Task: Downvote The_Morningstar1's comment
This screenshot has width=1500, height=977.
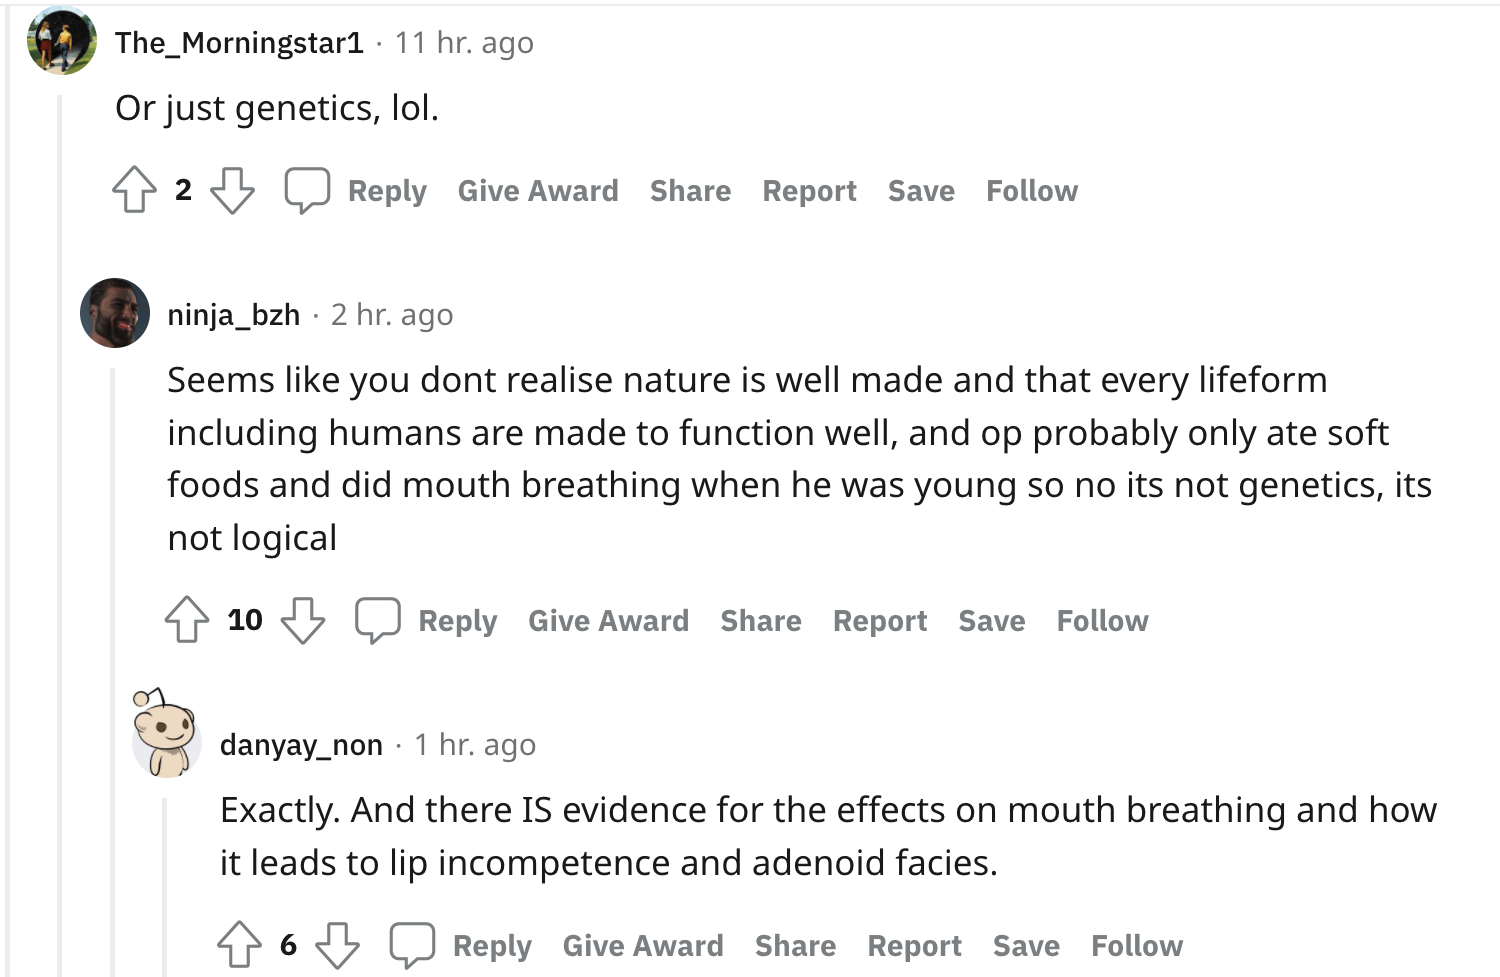Action: (232, 190)
